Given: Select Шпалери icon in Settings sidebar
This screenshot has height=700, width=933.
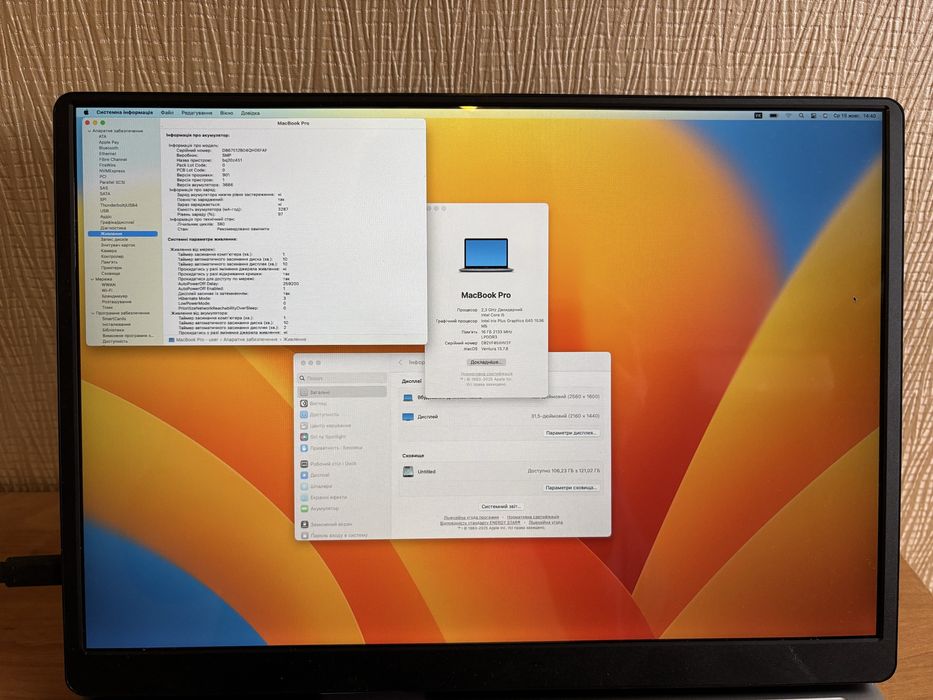Looking at the screenshot, I should coord(304,486).
